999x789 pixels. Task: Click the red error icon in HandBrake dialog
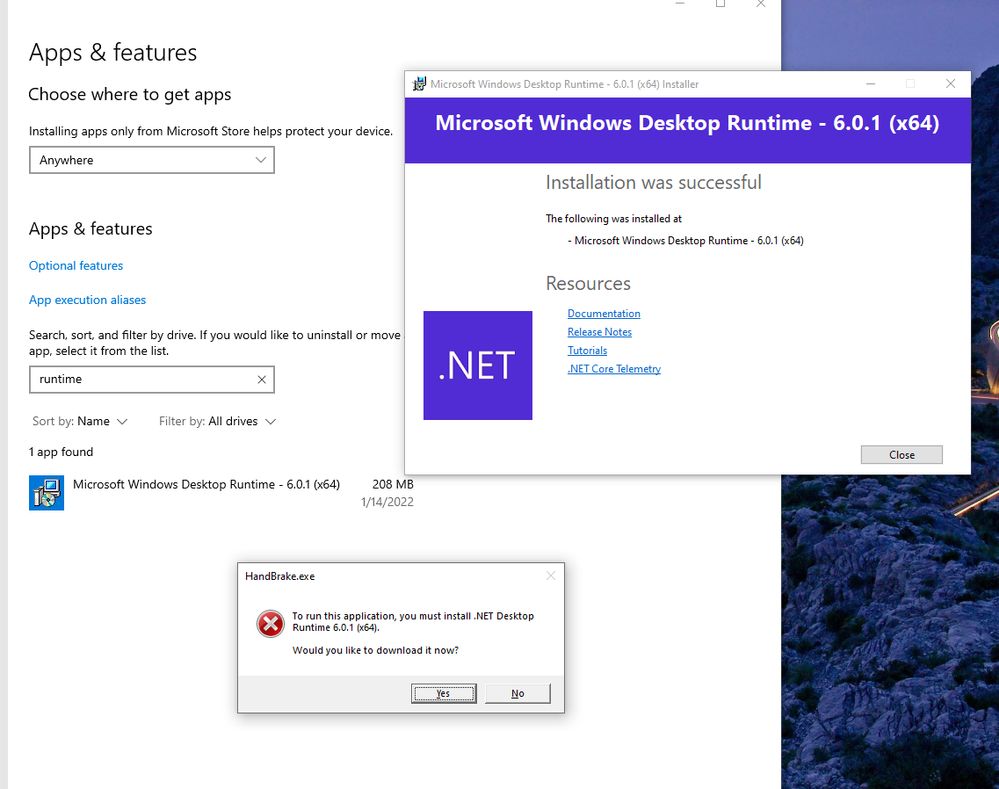coord(271,623)
